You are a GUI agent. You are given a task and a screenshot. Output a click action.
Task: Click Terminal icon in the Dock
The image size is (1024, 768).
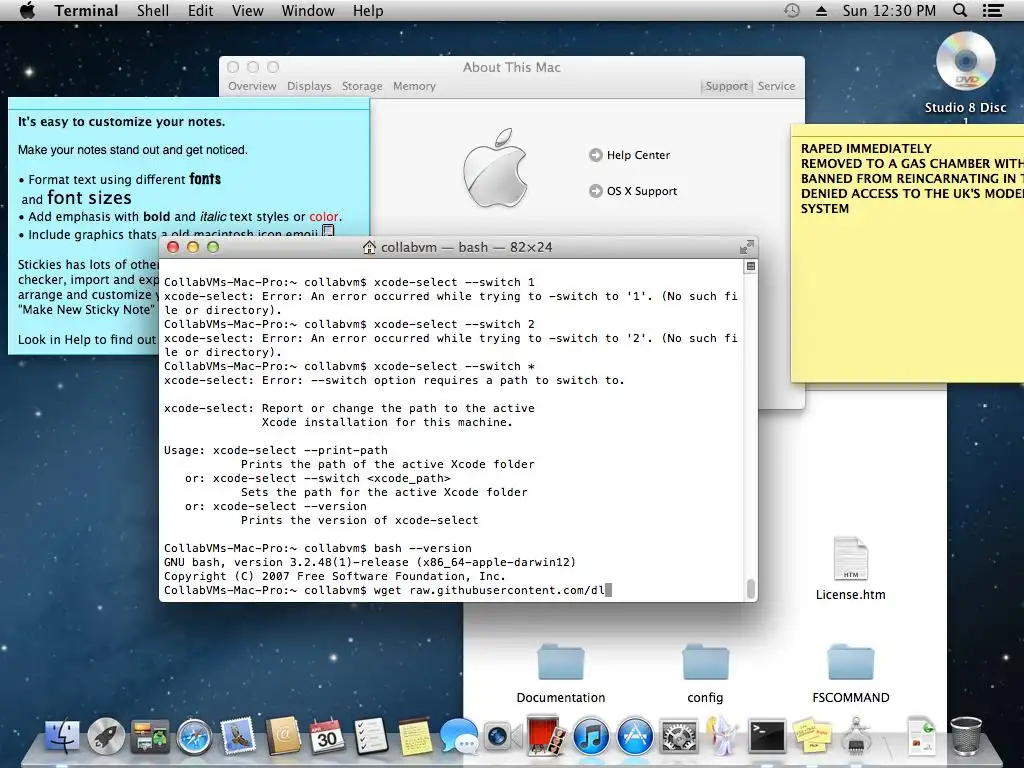click(767, 737)
